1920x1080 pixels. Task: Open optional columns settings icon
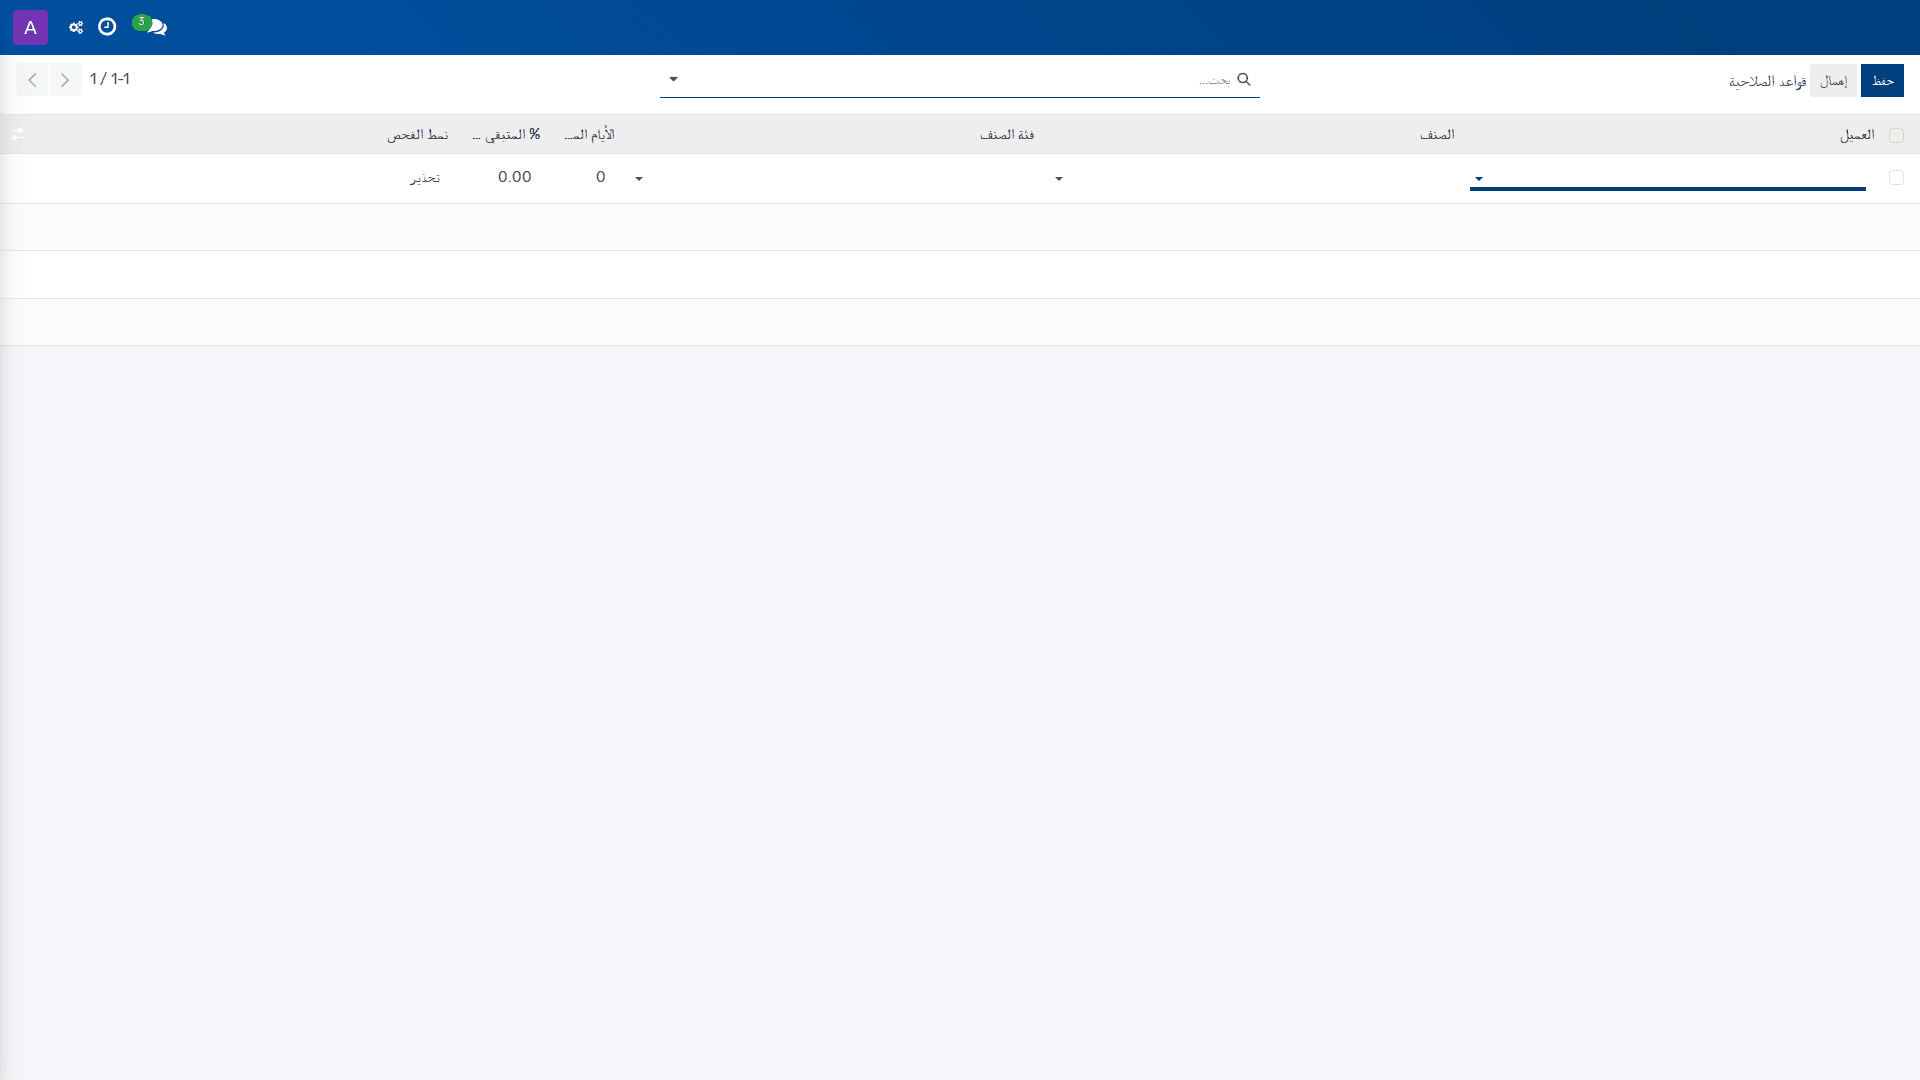17,134
